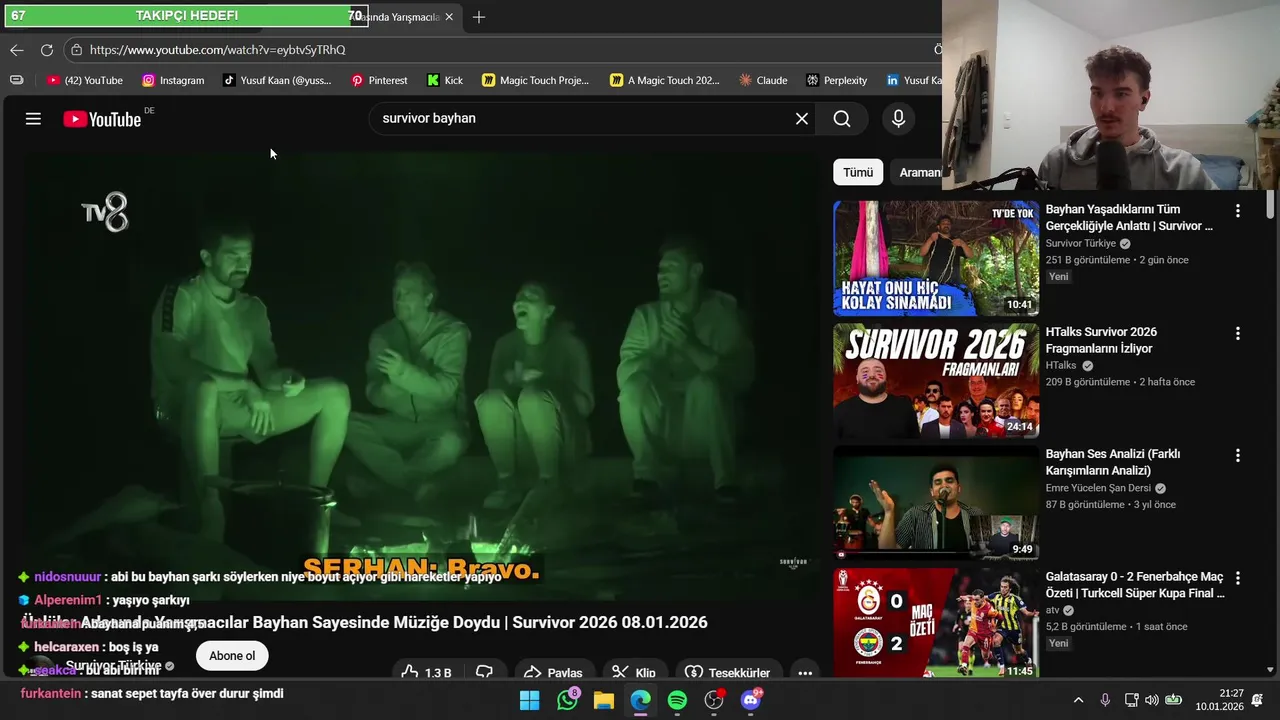Open the Claude bookmark
Viewport: 1280px width, 720px height.
(763, 80)
